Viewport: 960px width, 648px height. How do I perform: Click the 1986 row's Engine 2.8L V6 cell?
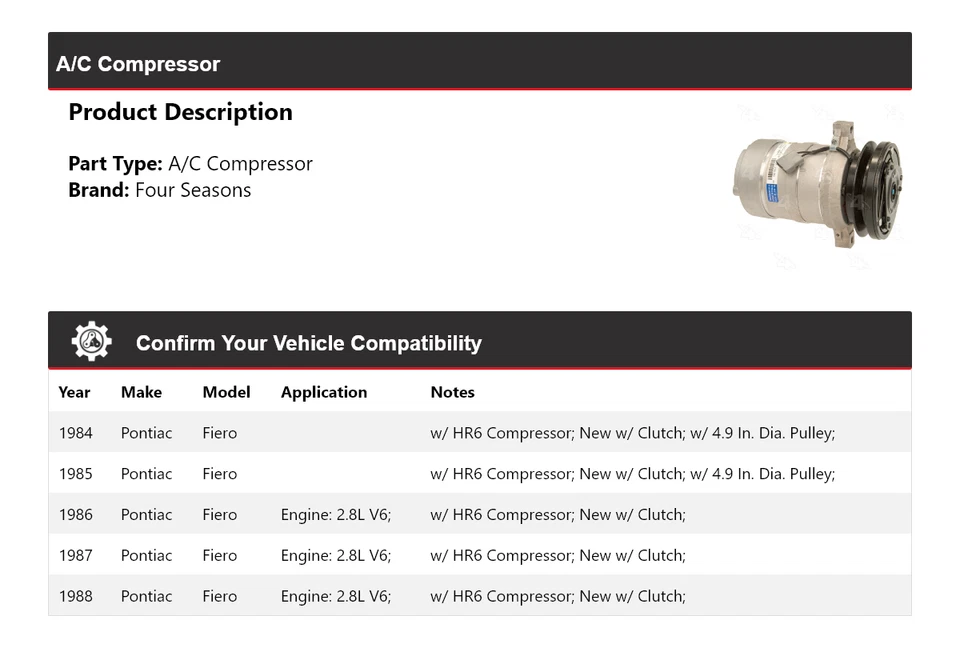pos(335,515)
